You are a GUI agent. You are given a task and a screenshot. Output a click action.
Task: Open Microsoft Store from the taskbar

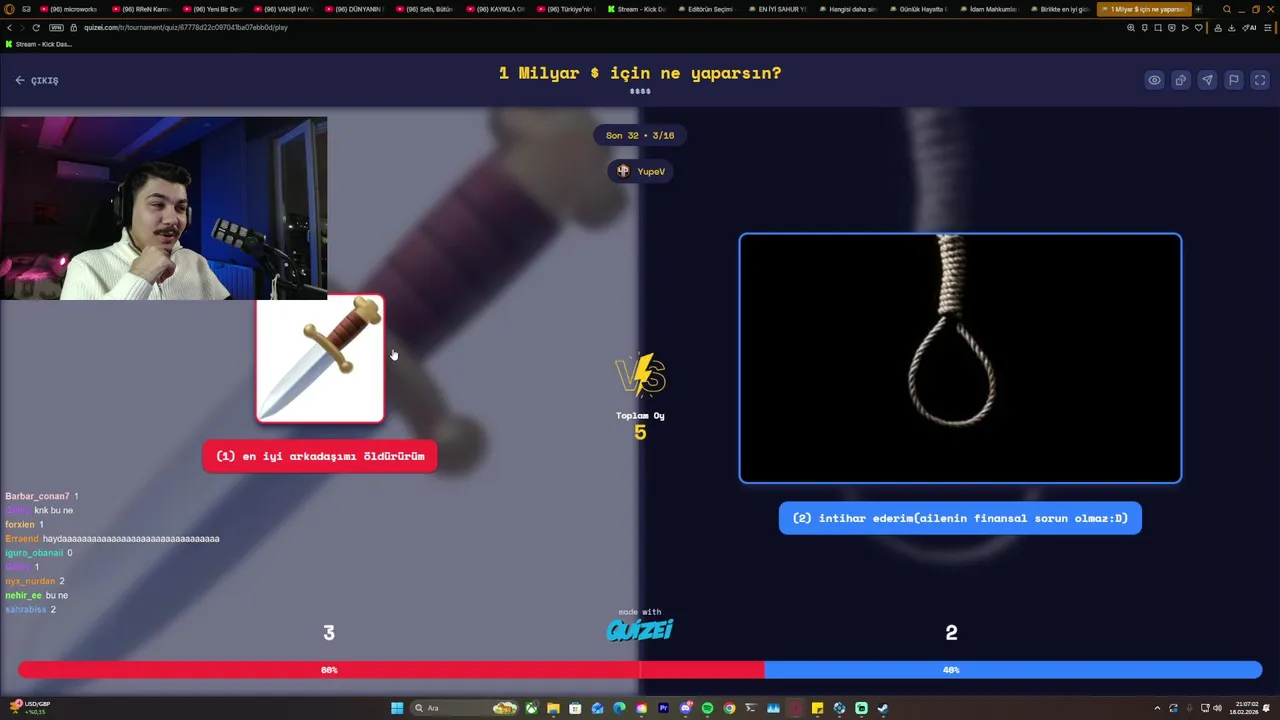(x=575, y=708)
